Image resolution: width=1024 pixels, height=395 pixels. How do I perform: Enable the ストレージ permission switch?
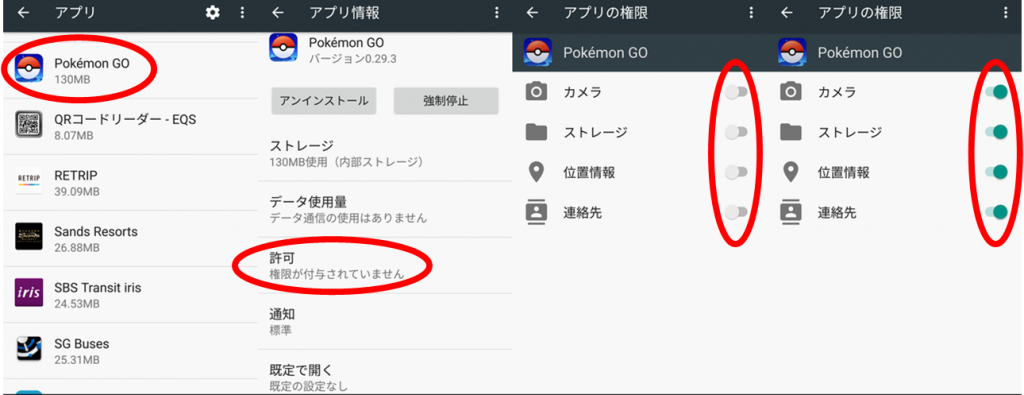[x=736, y=133]
